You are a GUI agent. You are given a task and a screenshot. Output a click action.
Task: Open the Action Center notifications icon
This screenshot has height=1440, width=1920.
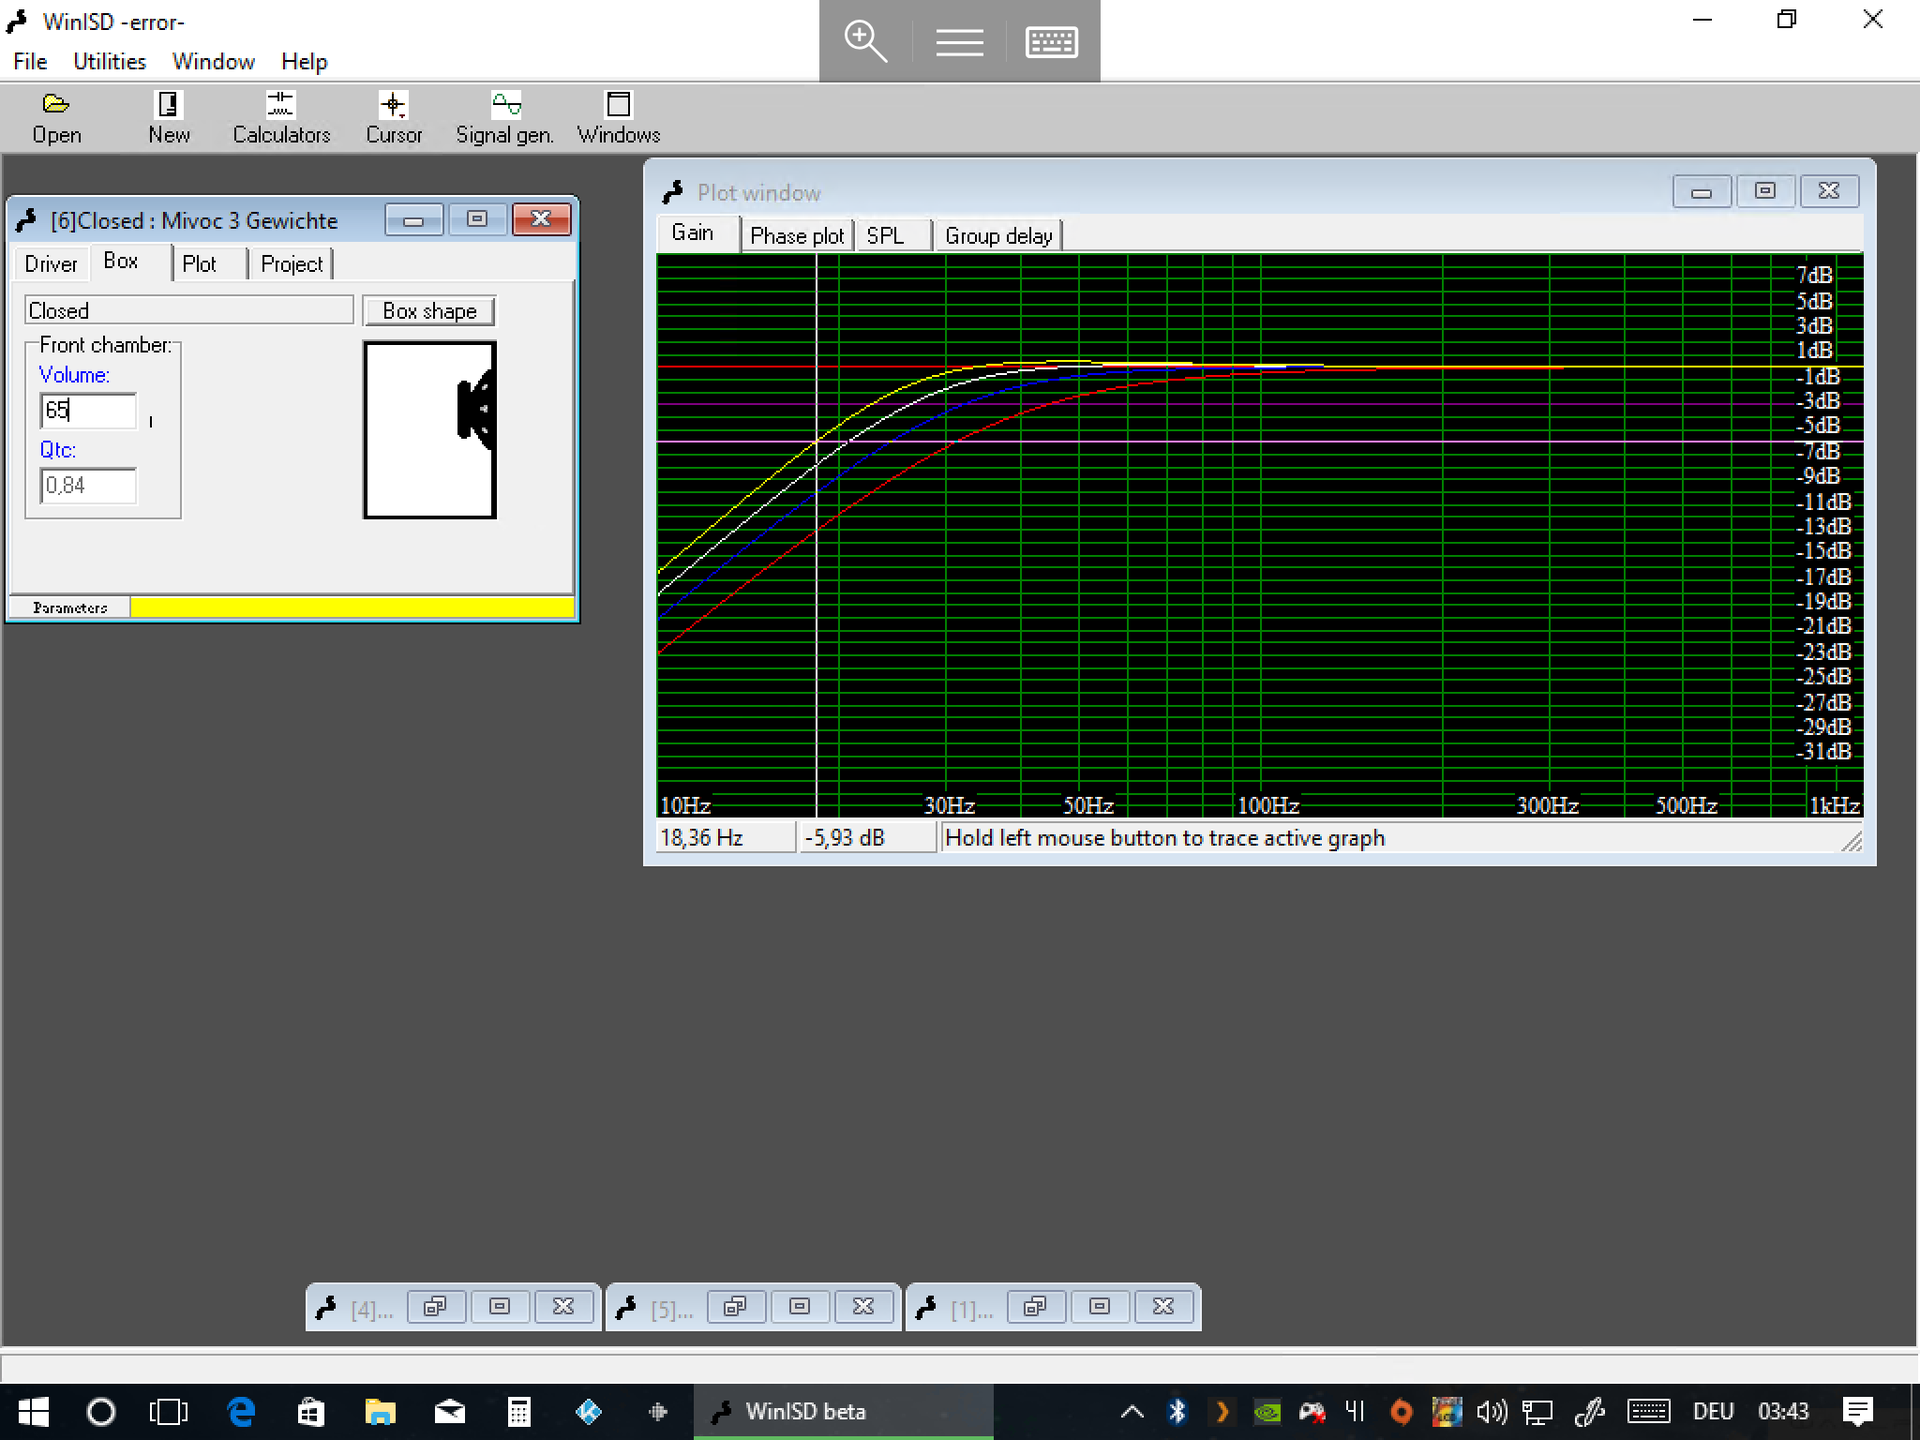point(1858,1412)
